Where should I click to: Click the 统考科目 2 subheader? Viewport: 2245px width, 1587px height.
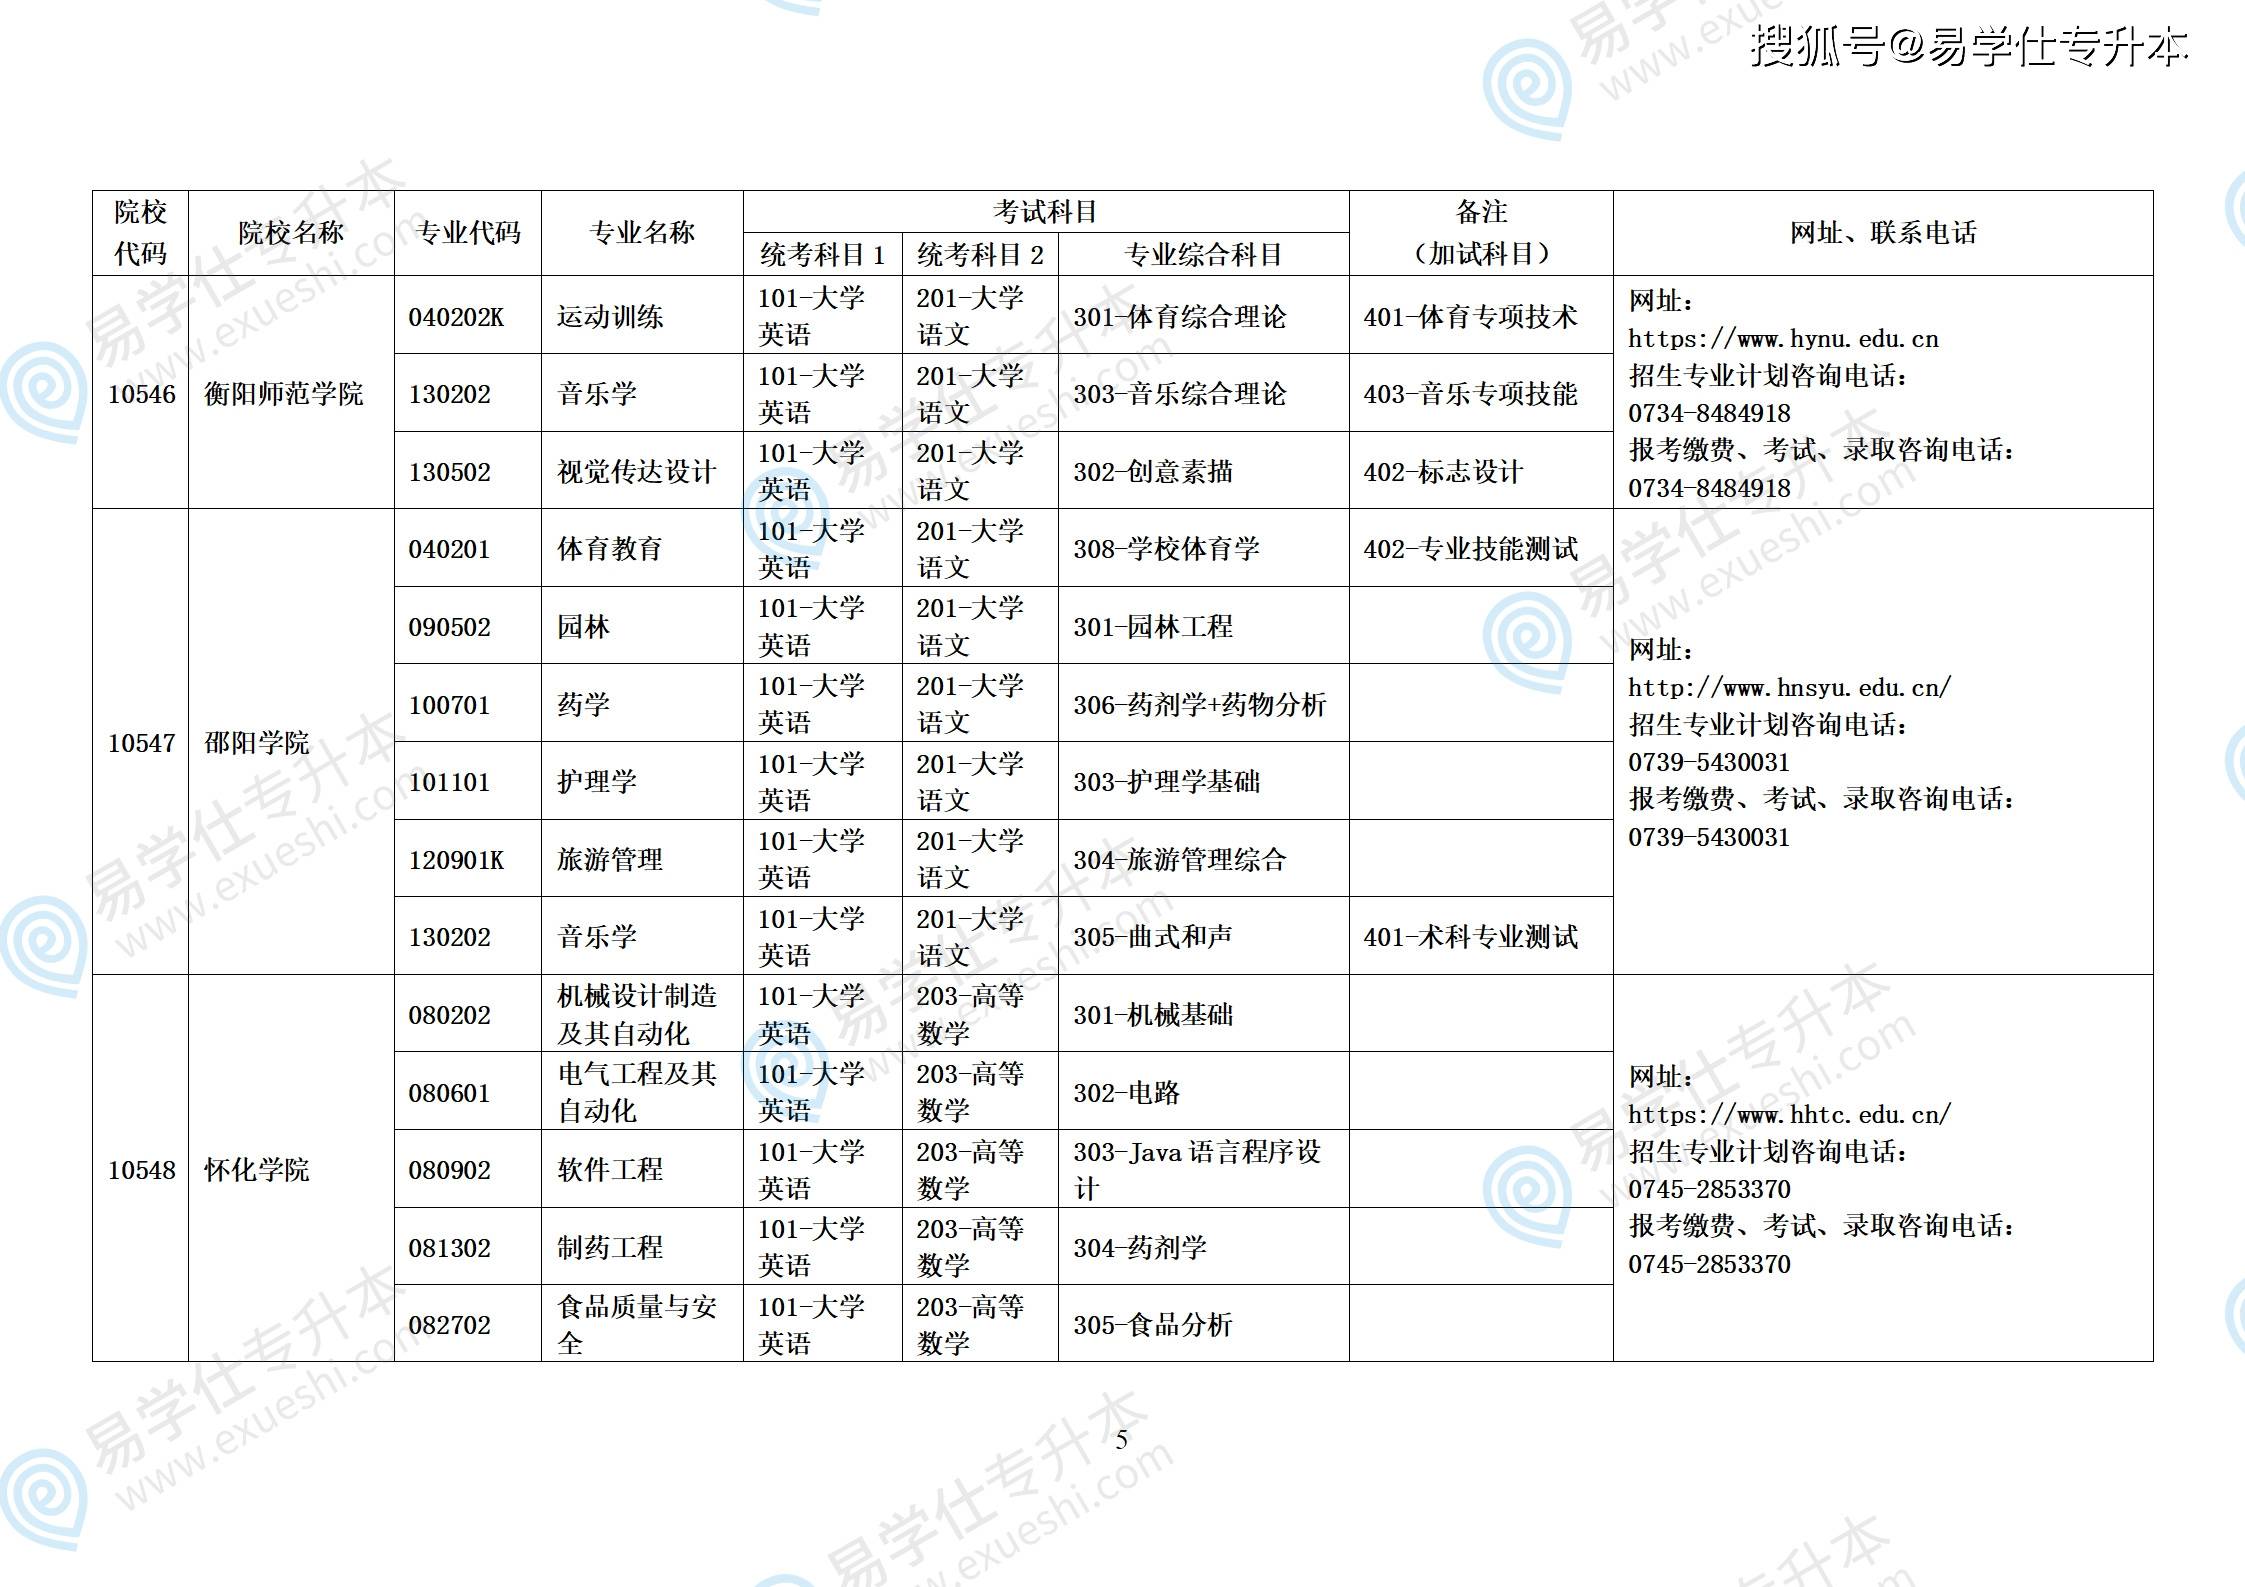980,255
